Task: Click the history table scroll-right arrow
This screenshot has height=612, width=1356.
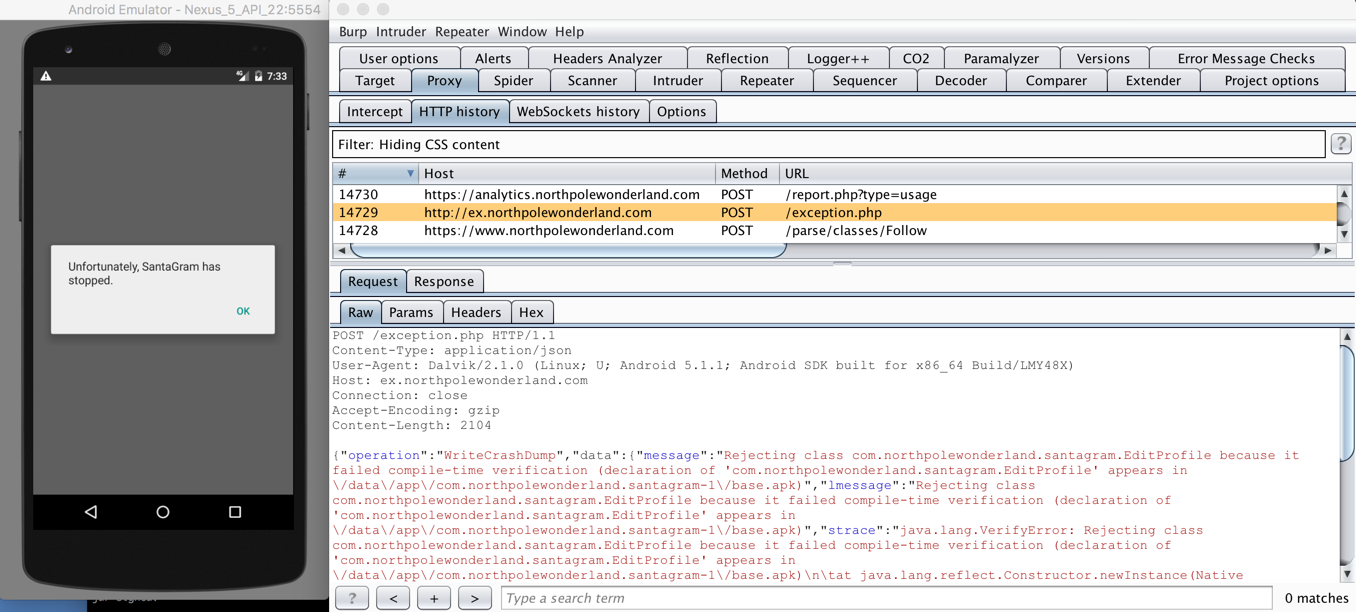Action: click(1328, 250)
